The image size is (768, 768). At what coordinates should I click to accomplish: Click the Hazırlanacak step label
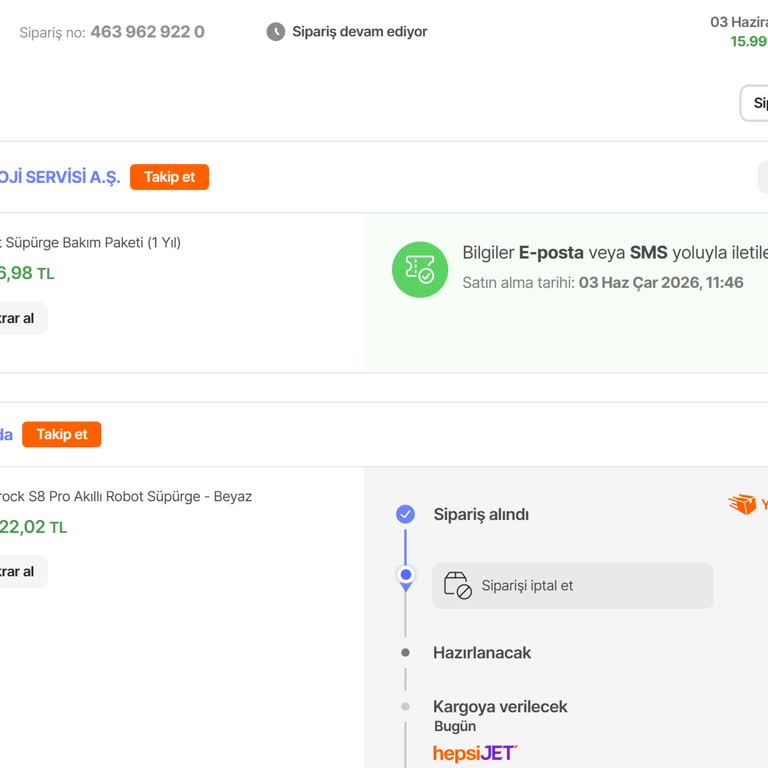point(482,653)
